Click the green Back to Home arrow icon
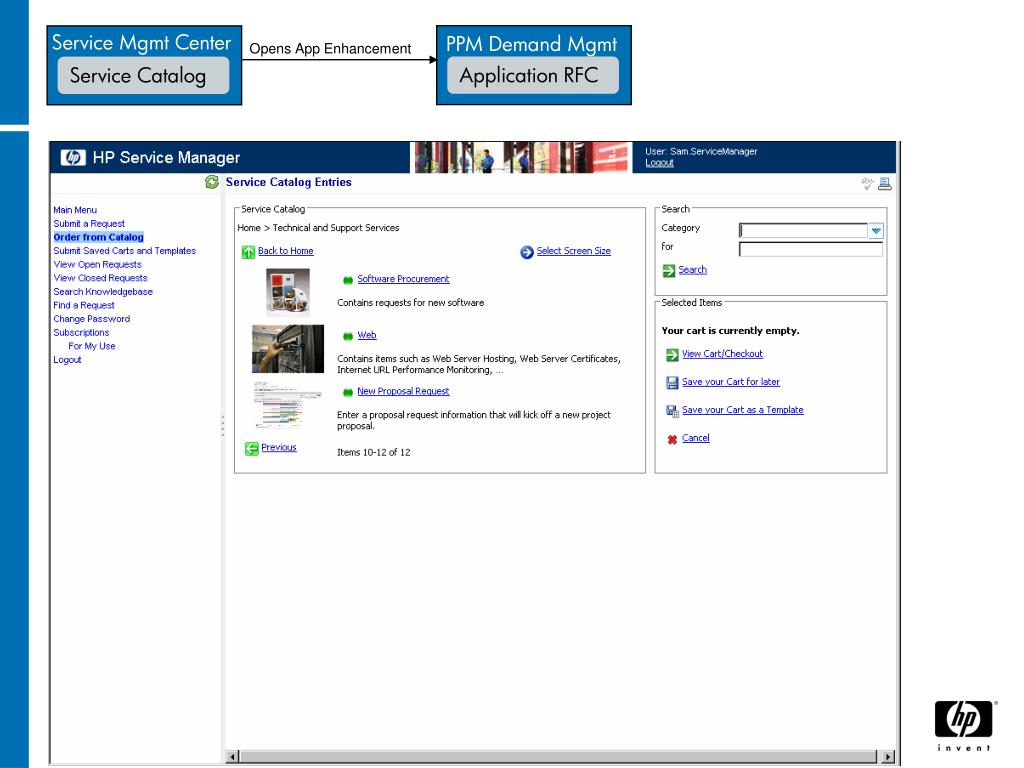The image size is (1024, 768). point(248,252)
